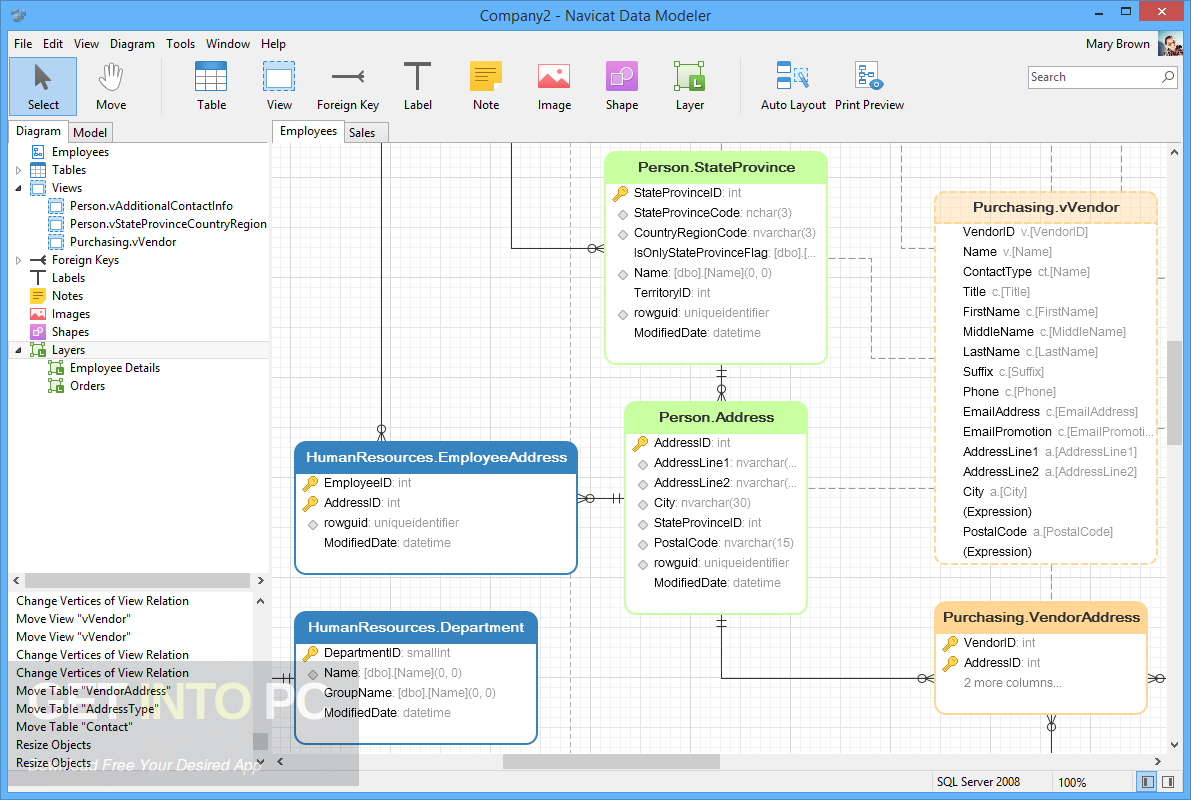The image size is (1191, 800).
Task: Add a new Table from toolbar
Action: tap(211, 87)
